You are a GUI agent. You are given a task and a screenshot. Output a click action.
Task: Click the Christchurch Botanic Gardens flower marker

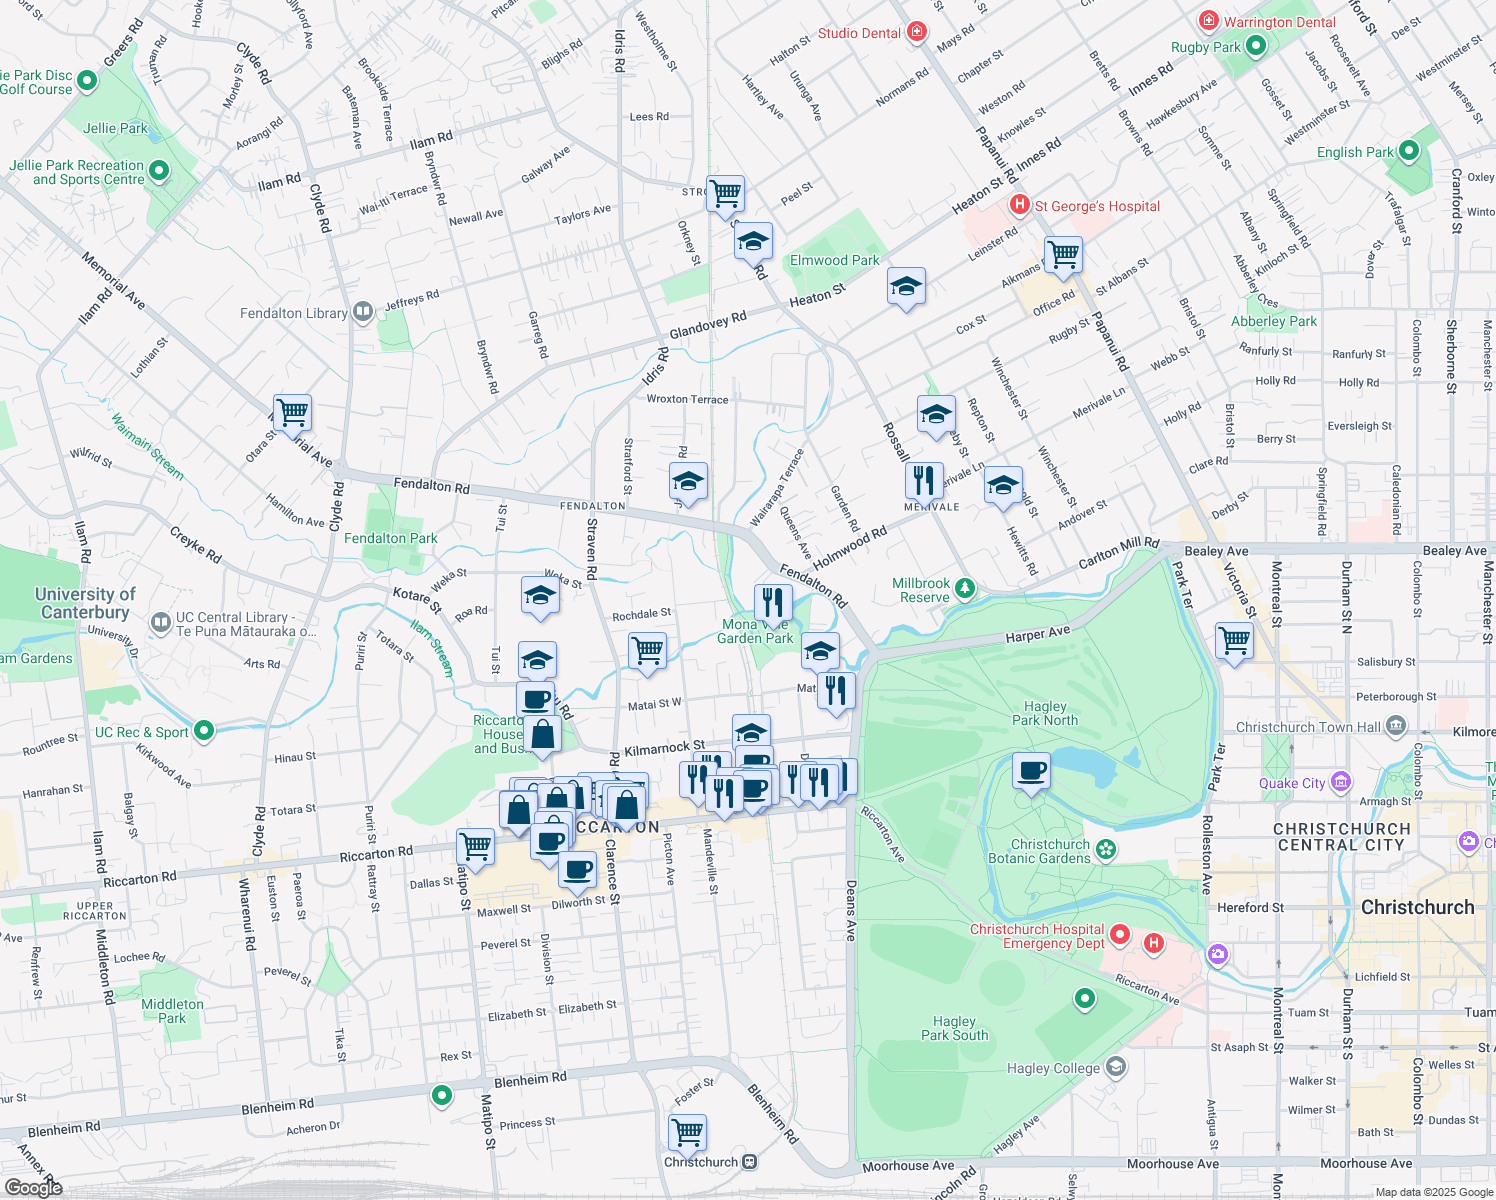pos(1104,847)
